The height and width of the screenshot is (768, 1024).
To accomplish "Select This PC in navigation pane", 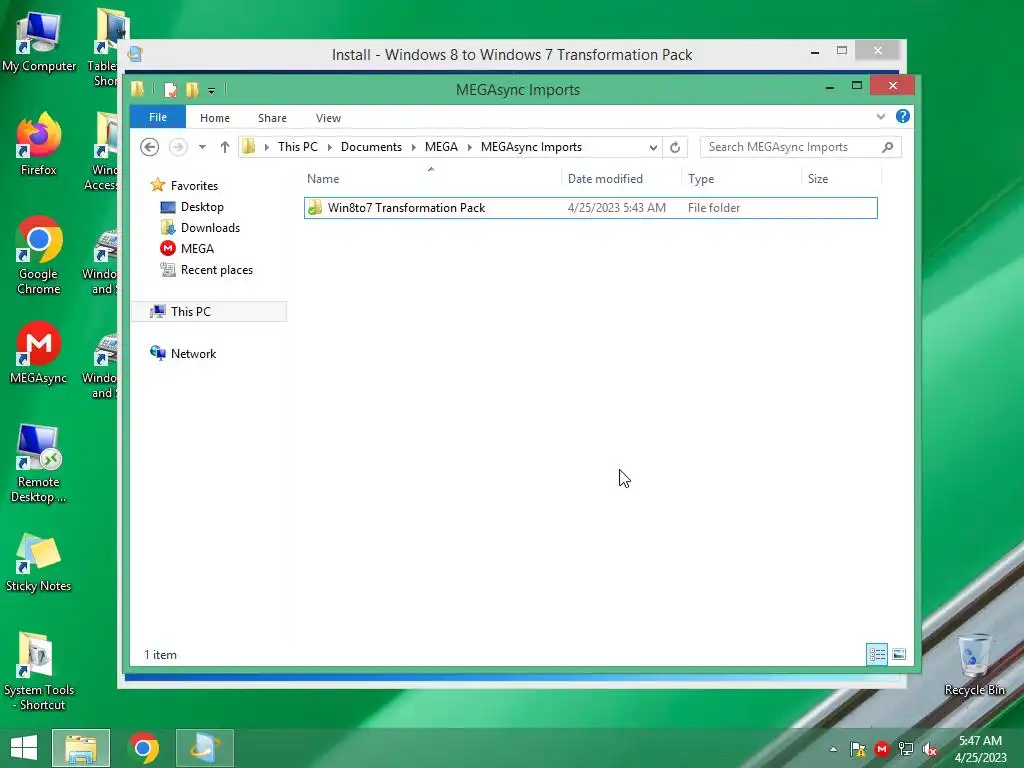I will point(209,312).
